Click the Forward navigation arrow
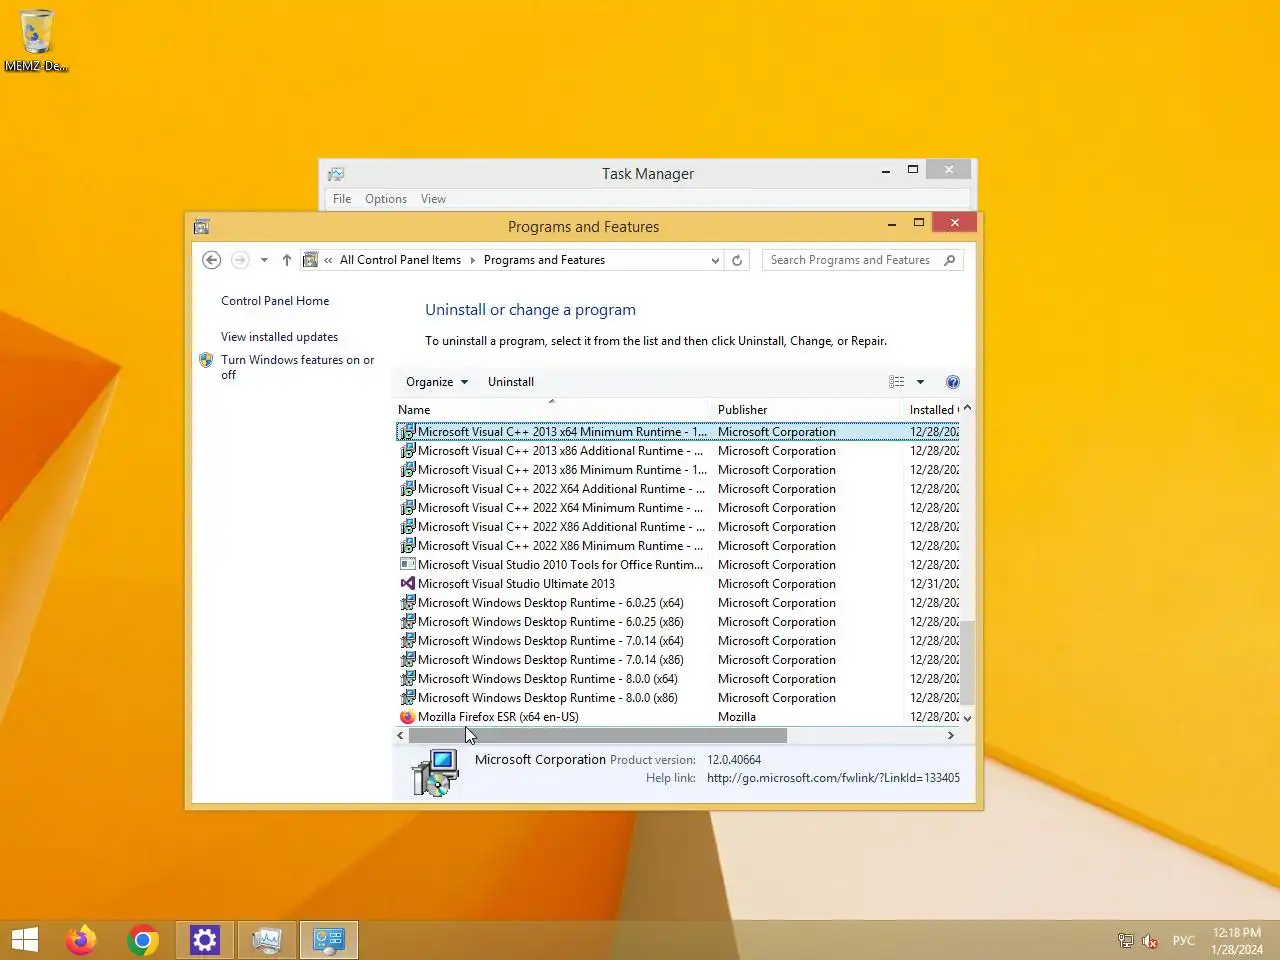1280x960 pixels. pyautogui.click(x=240, y=260)
